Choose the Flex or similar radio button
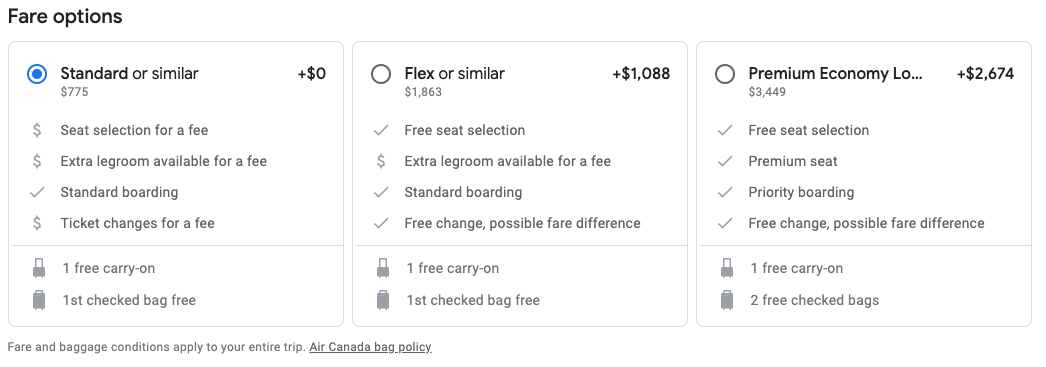 pyautogui.click(x=381, y=74)
